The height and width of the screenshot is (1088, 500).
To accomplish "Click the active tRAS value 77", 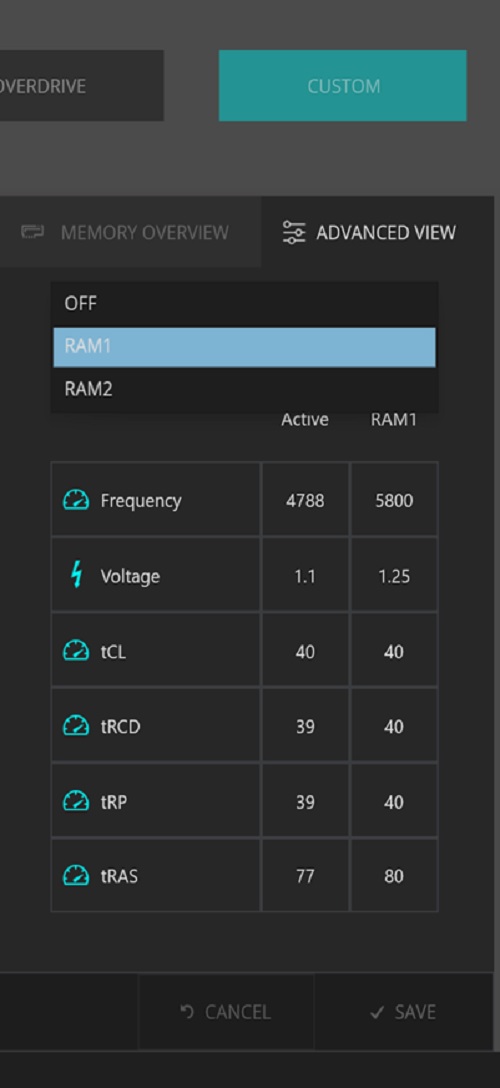I will click(305, 876).
